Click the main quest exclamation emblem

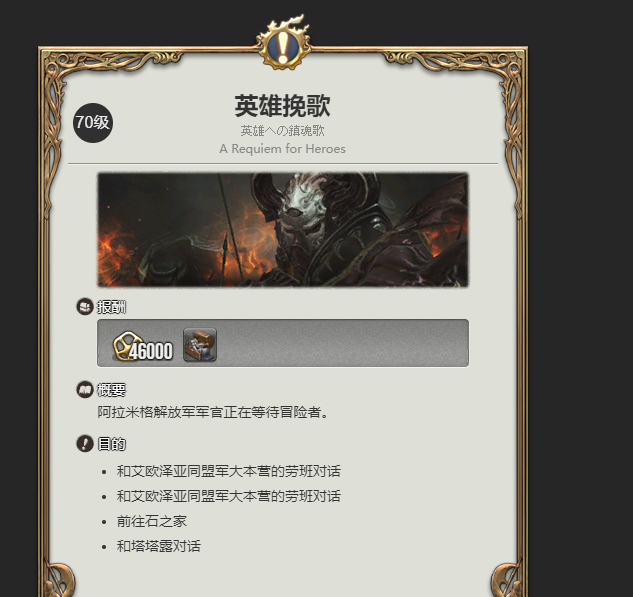[x=283, y=44]
